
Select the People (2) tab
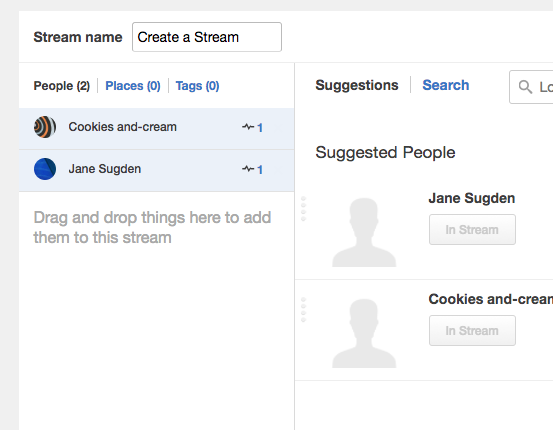[62, 86]
